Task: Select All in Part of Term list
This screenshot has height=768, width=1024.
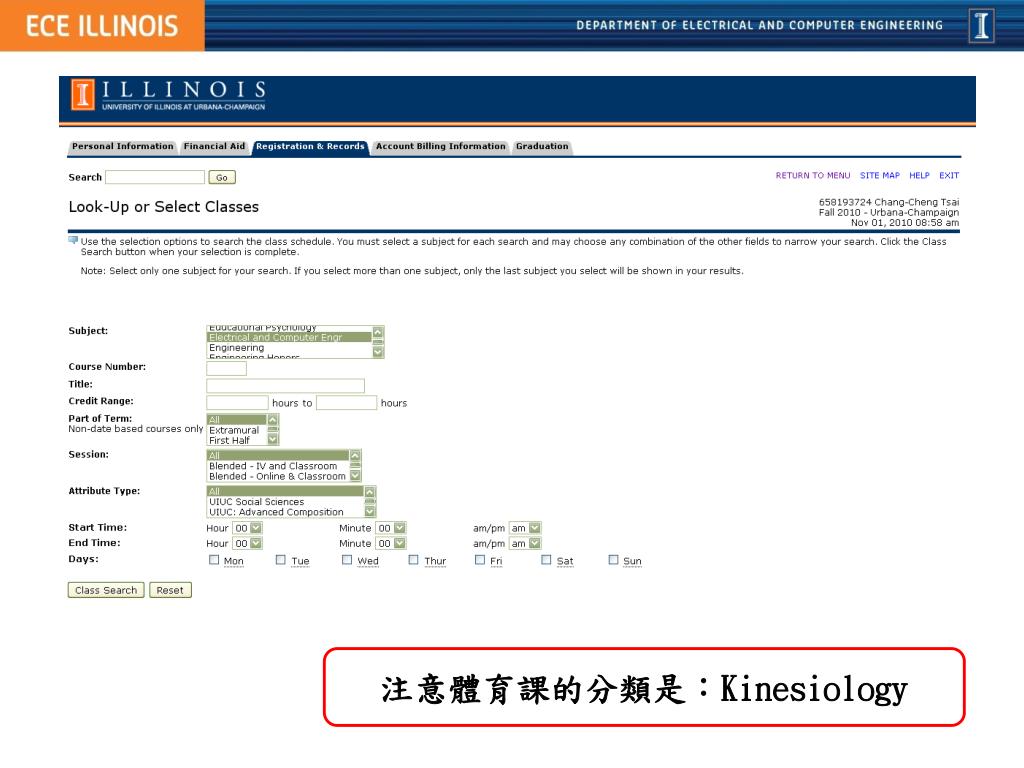Action: tap(236, 419)
